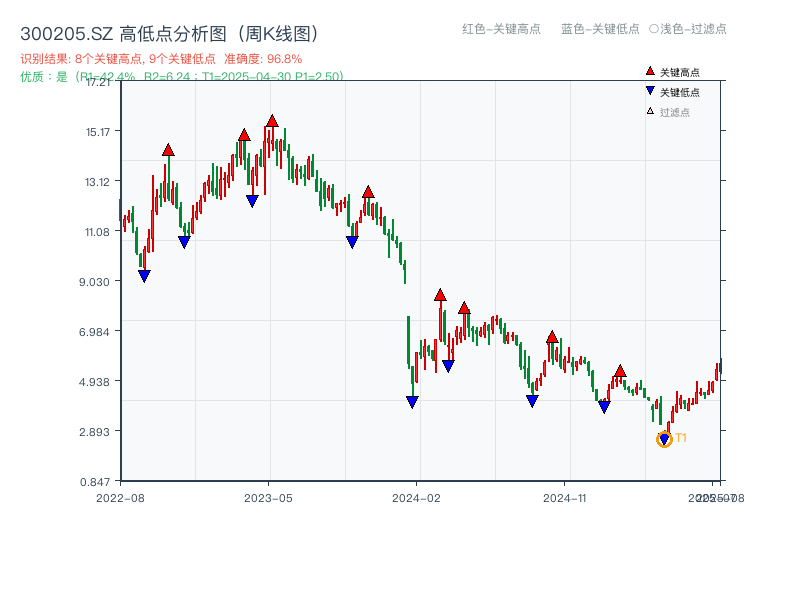Click the blue triangle icon beside 关键低点 legend
The width and height of the screenshot is (800, 600).
point(650,92)
